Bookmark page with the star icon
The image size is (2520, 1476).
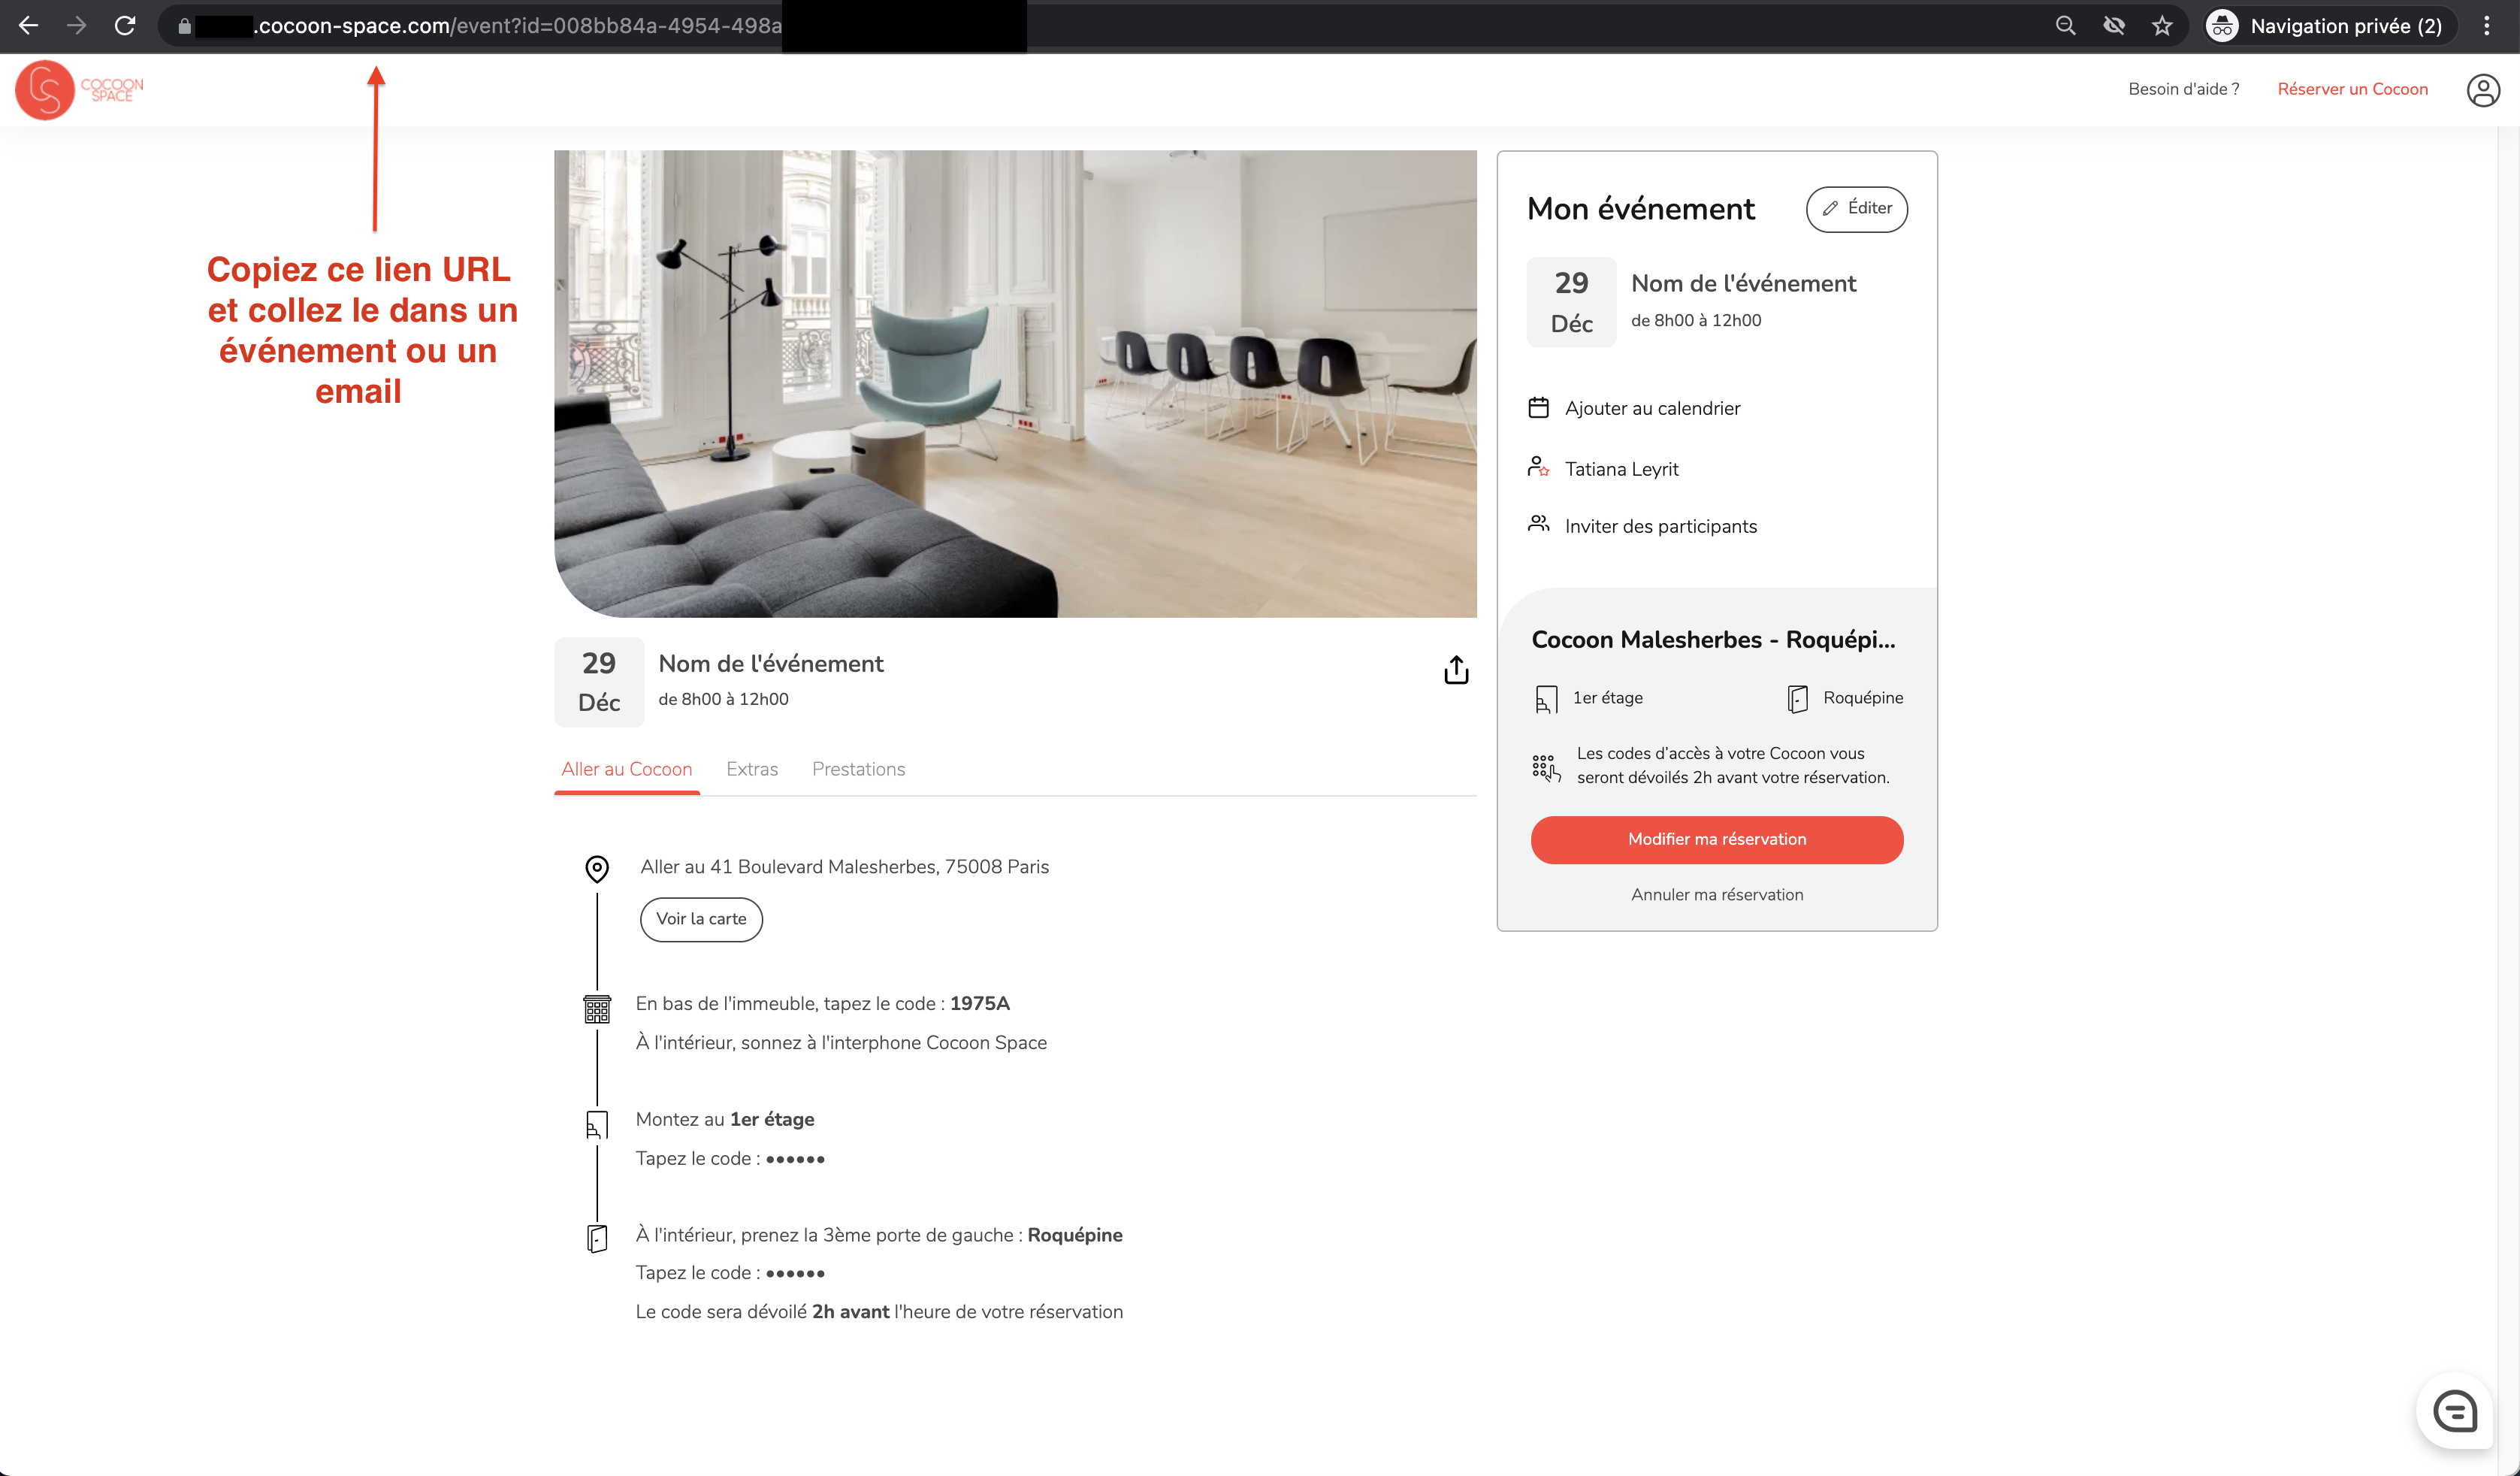point(2162,26)
